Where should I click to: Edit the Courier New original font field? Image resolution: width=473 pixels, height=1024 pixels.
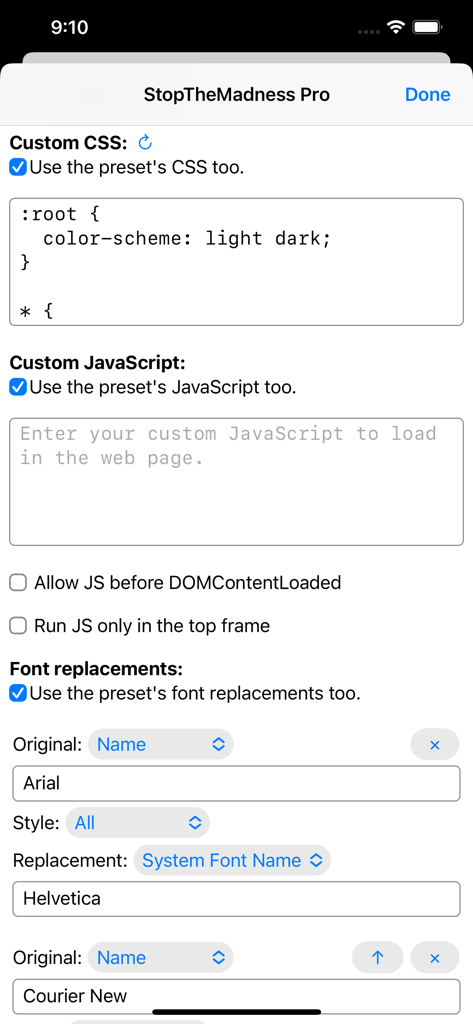coord(236,996)
